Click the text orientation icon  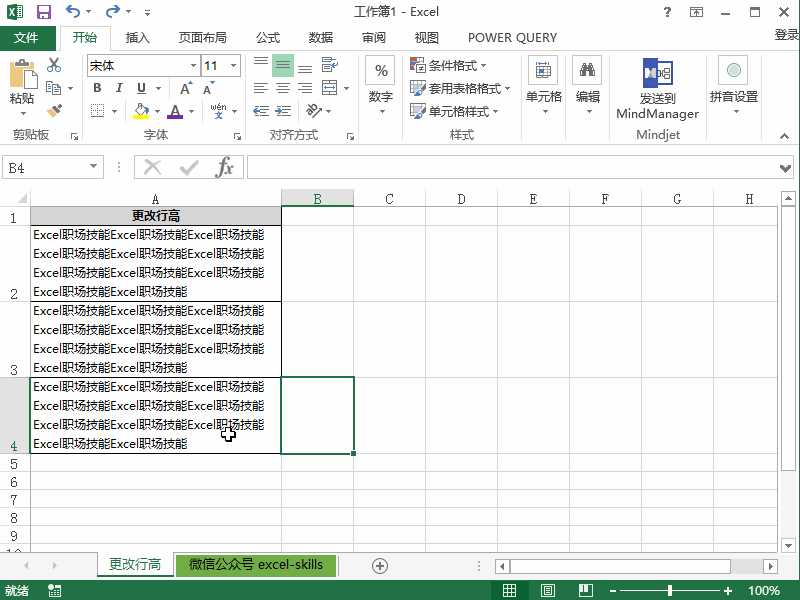(313, 110)
